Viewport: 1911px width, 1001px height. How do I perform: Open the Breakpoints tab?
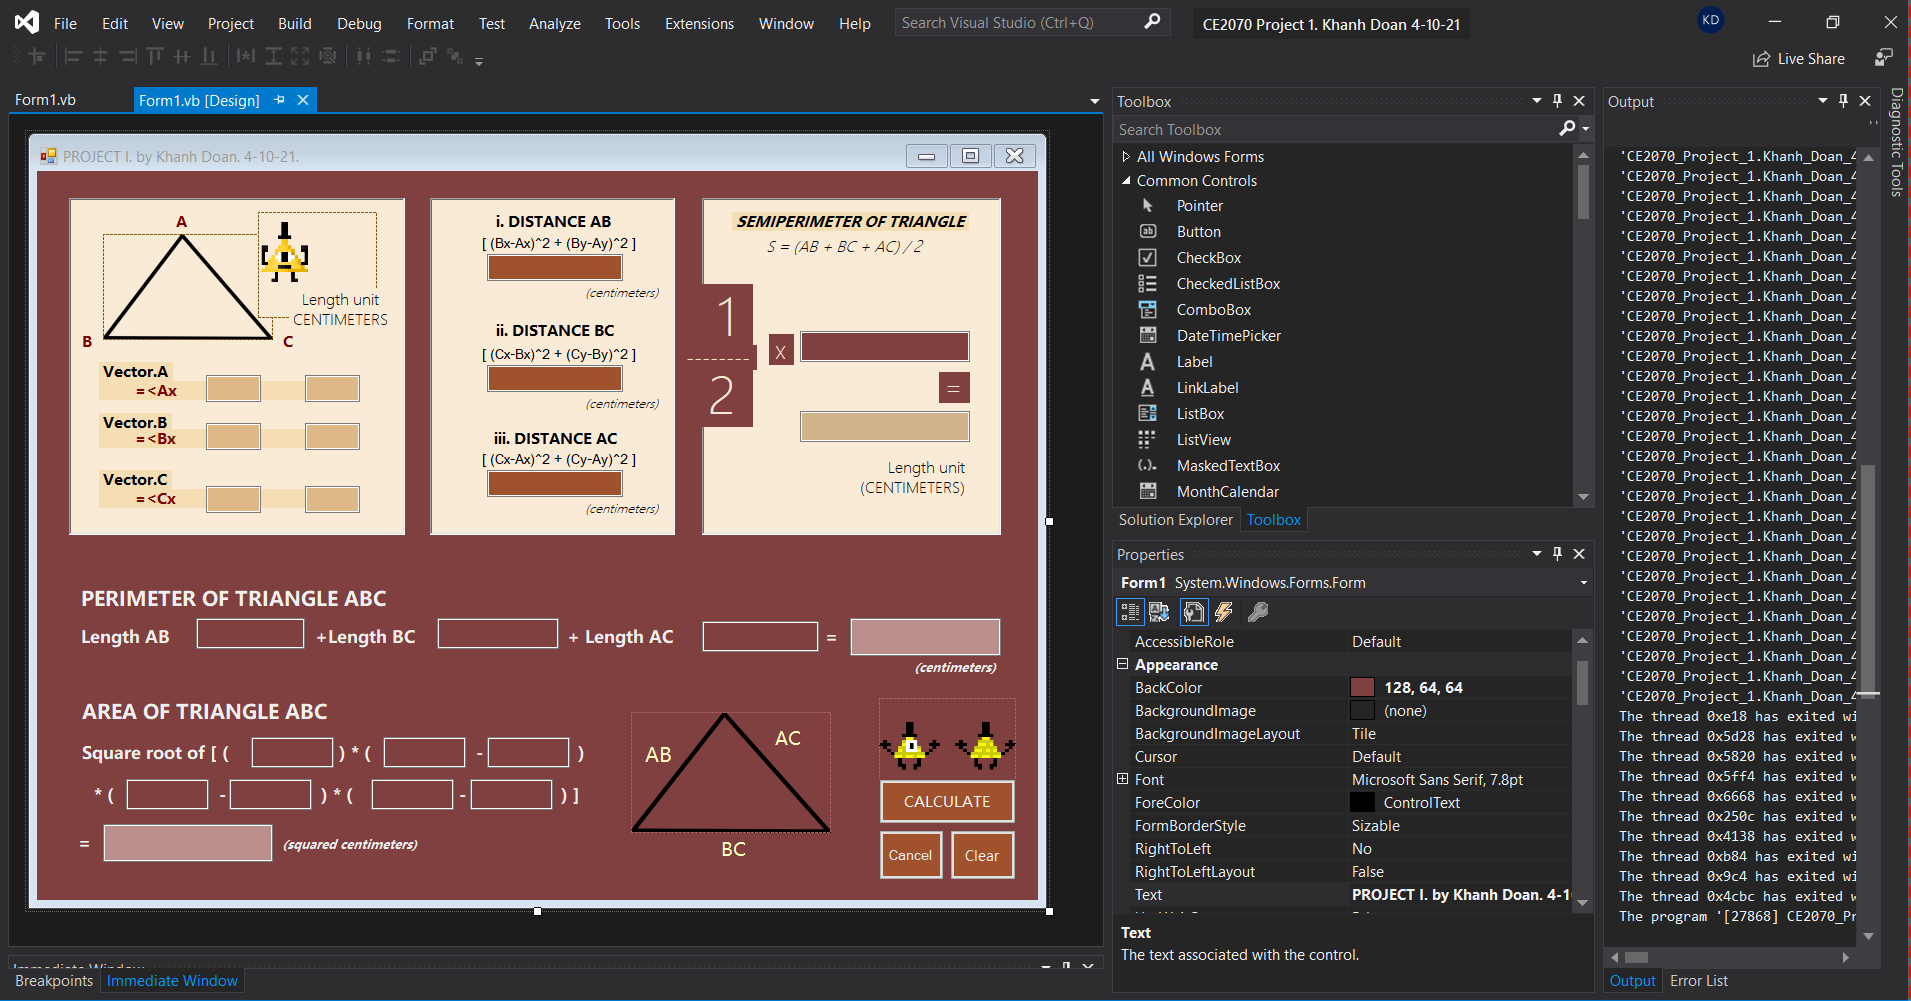tap(54, 981)
